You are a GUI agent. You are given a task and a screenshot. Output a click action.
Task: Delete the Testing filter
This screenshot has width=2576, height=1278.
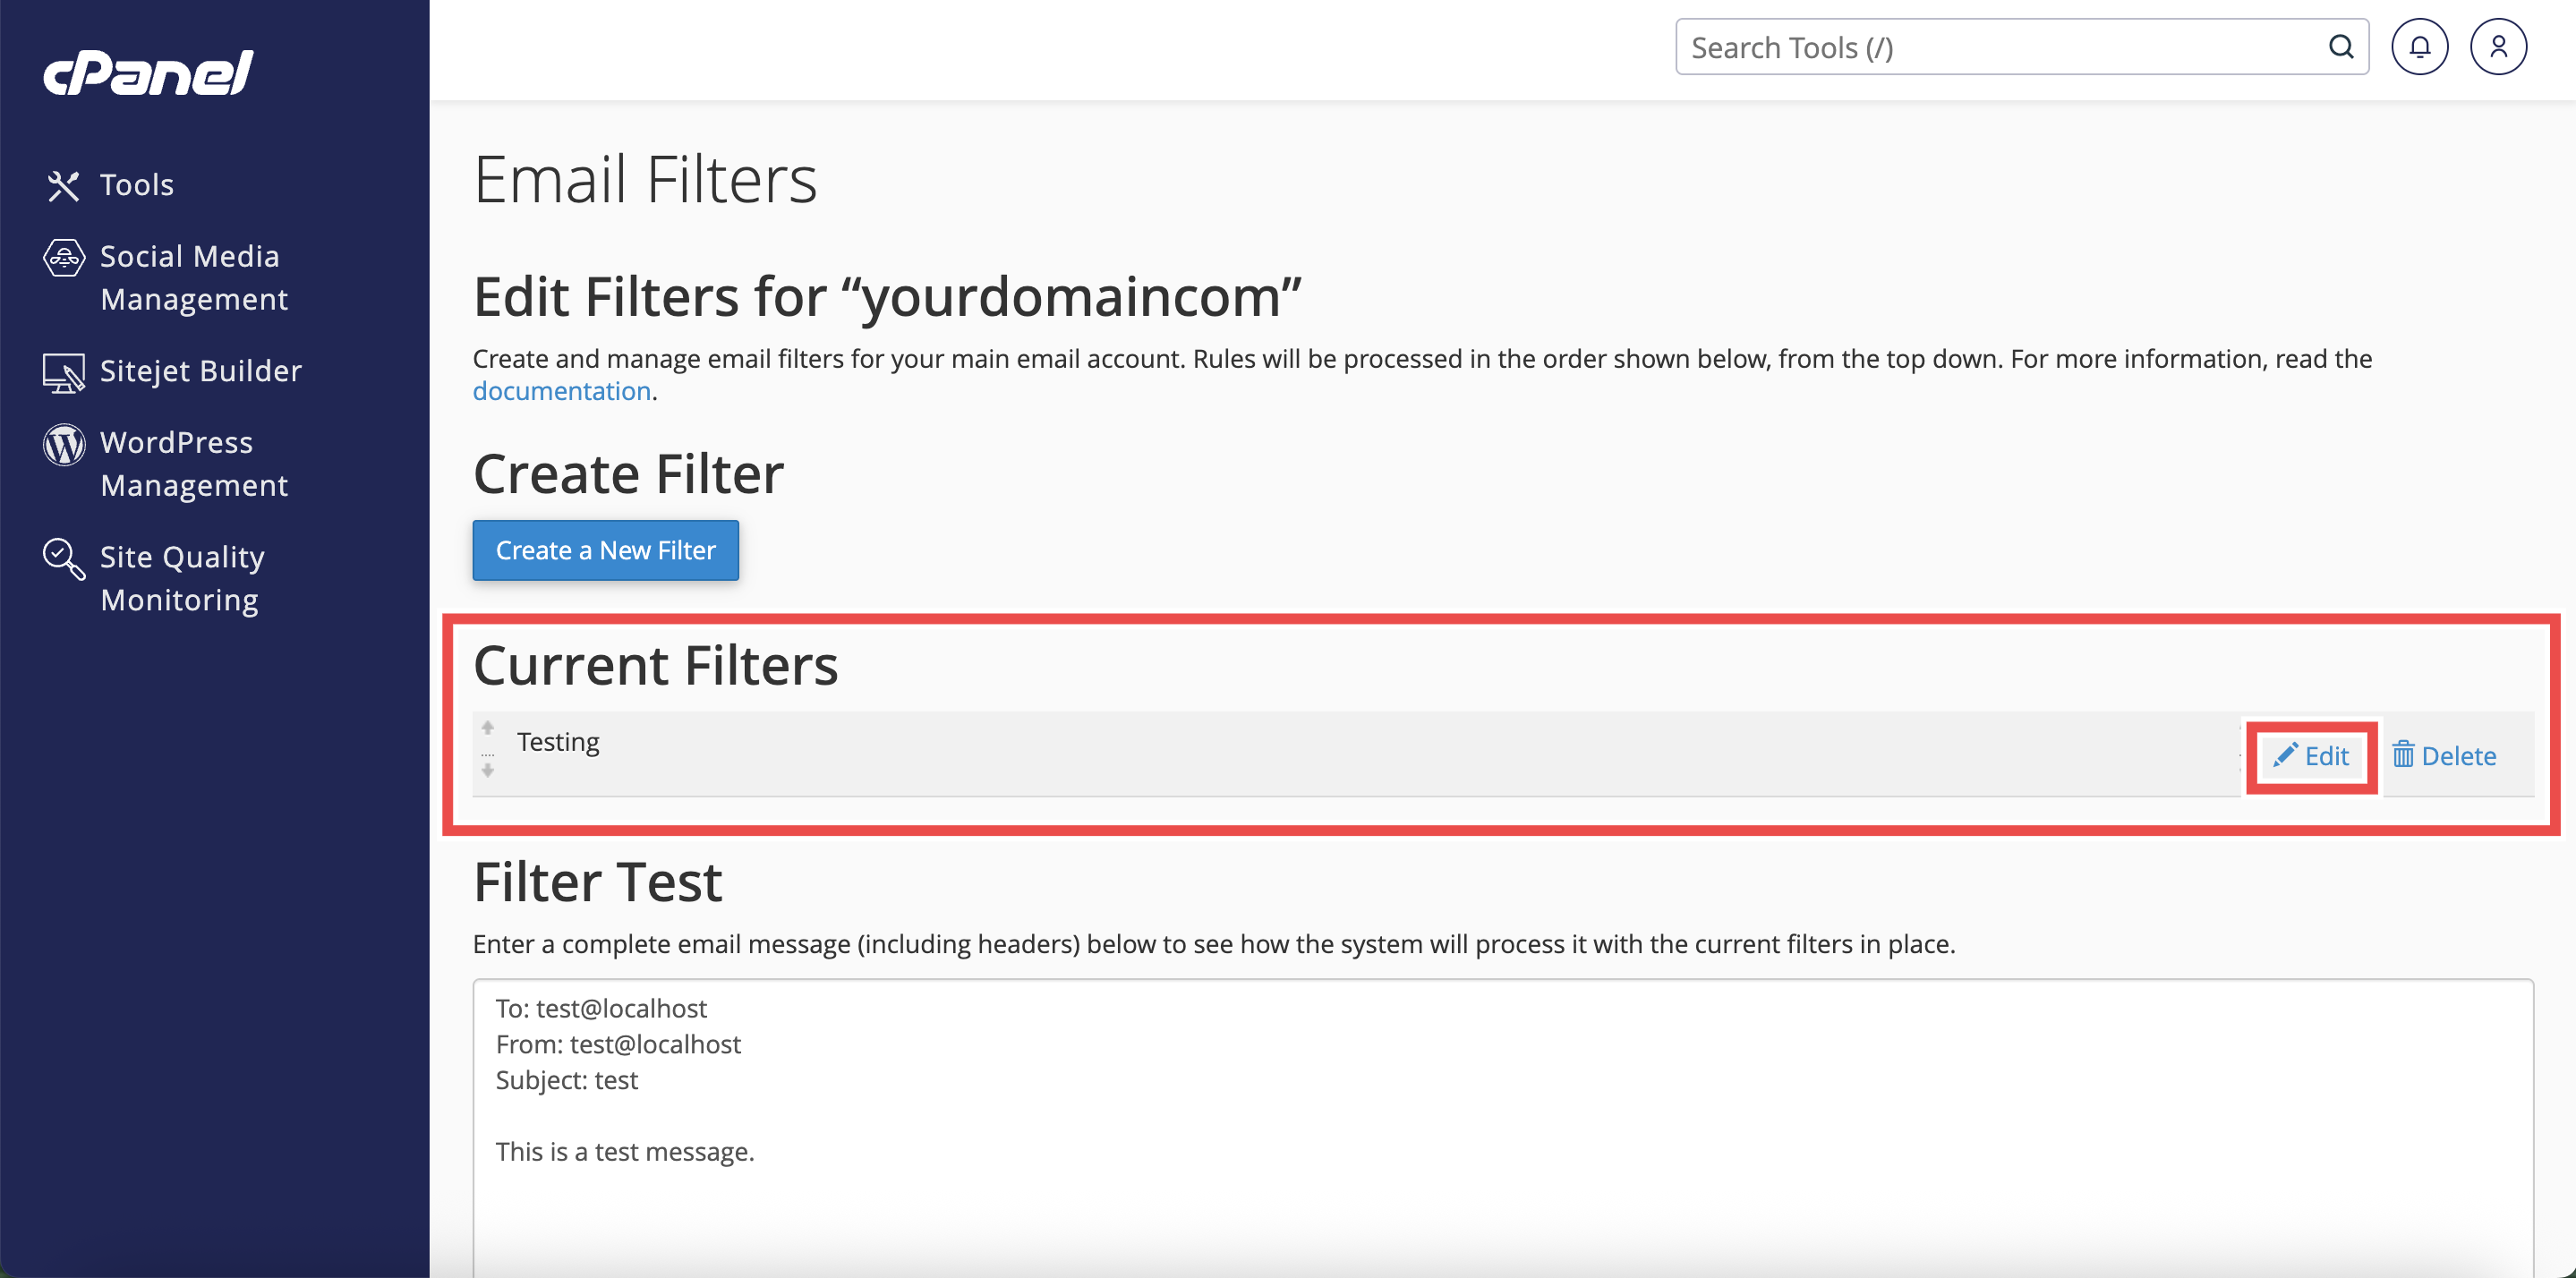click(2444, 756)
